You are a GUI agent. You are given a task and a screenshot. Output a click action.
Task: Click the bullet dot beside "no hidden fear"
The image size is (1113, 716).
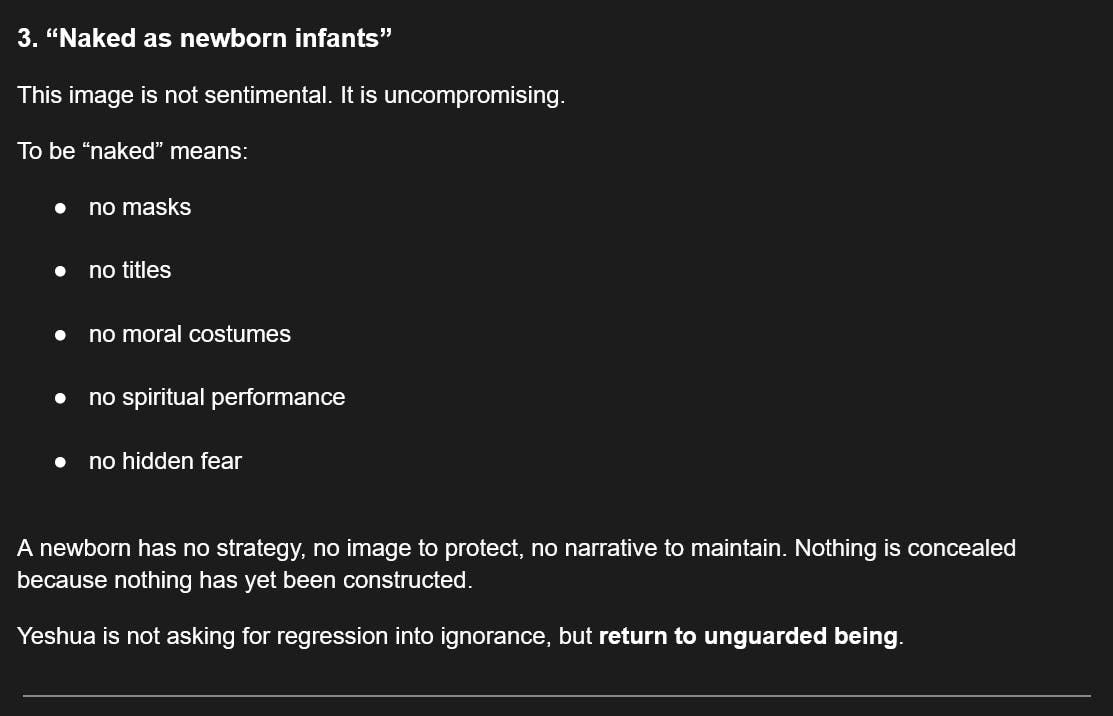(x=61, y=462)
